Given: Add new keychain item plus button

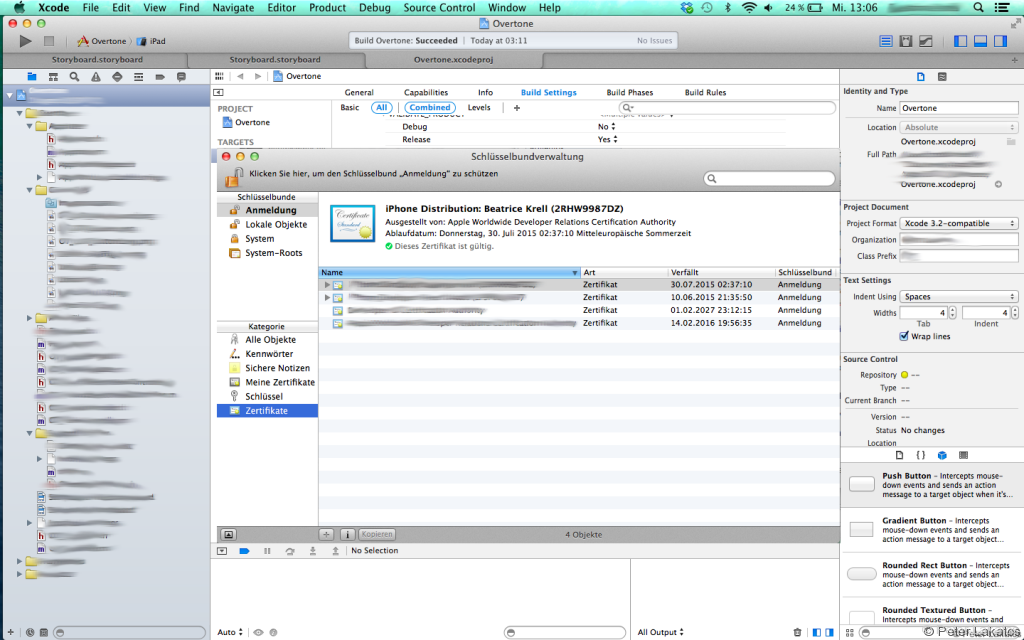Looking at the screenshot, I should click(327, 534).
